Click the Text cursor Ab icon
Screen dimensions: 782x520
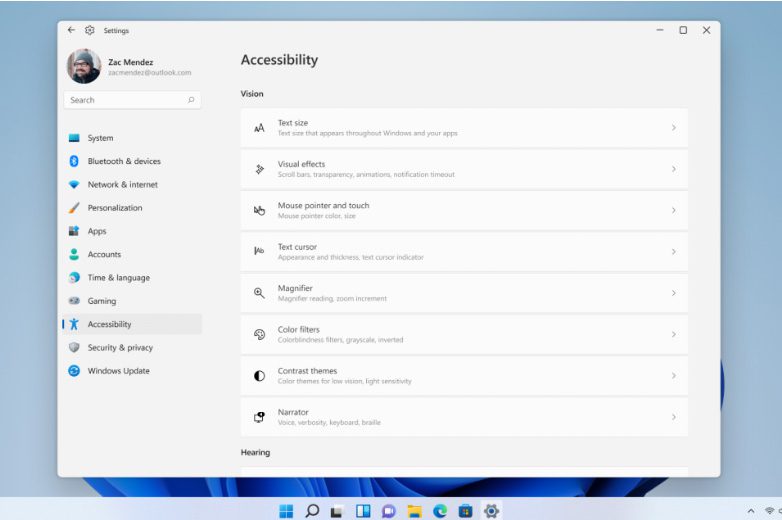[259, 251]
